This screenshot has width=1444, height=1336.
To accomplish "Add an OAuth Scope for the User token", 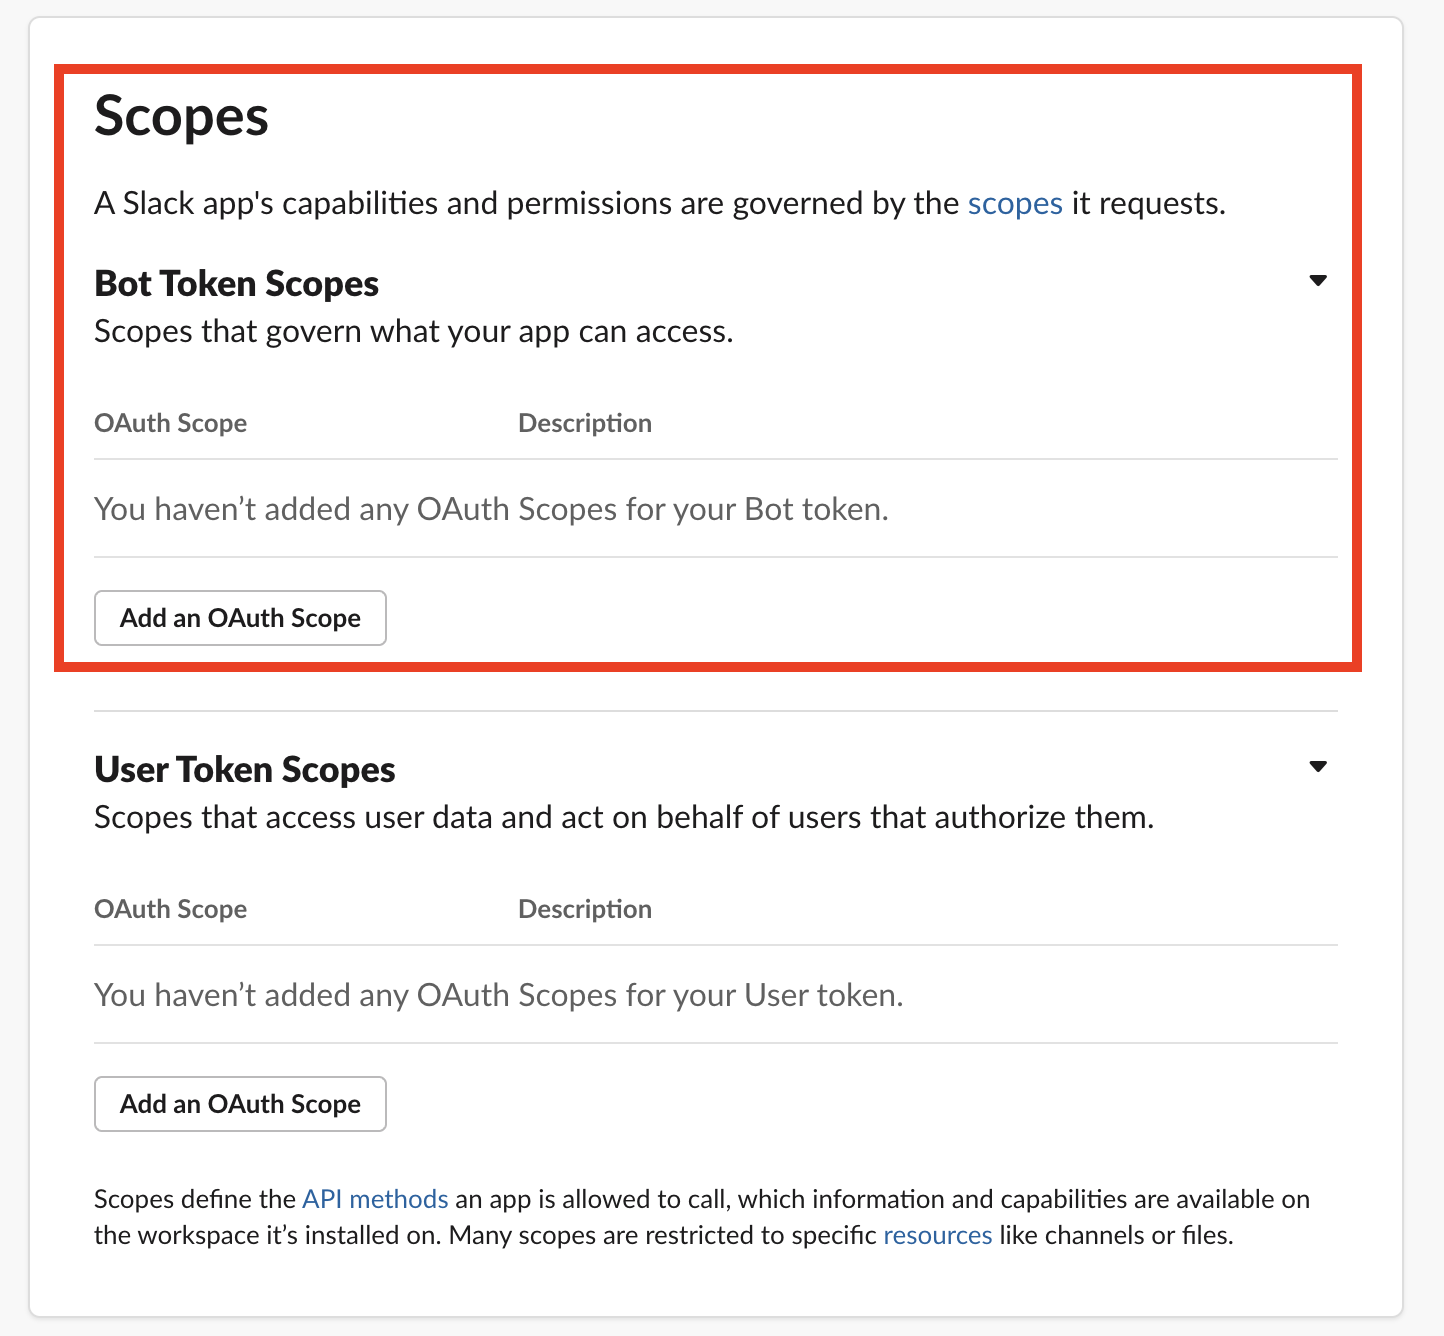I will 240,1104.
